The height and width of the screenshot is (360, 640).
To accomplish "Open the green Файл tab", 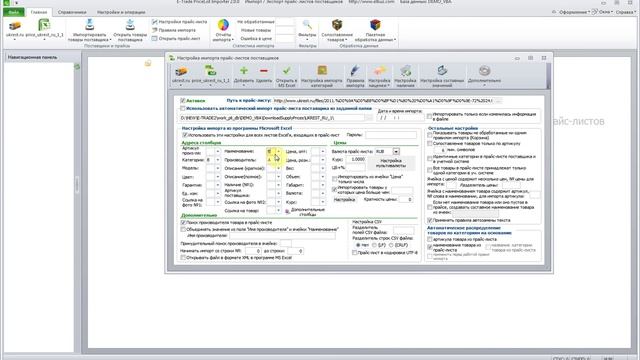I will click(13, 12).
